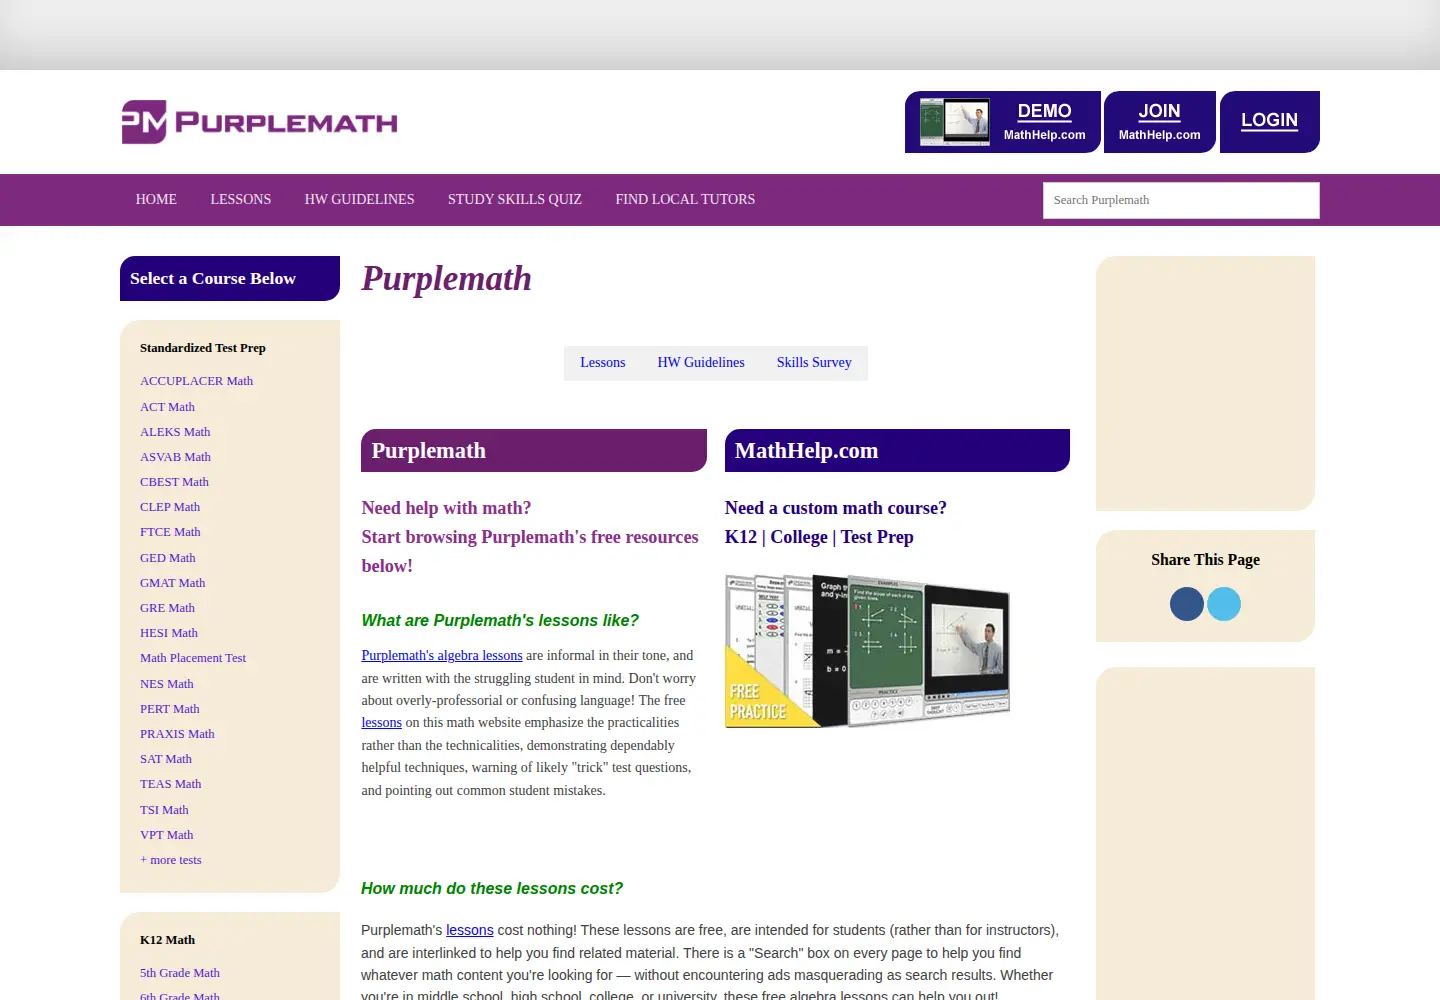Screen dimensions: 1440x1000
Task: Select STUDY SKILLS QUIZ menu item
Action: pos(515,200)
